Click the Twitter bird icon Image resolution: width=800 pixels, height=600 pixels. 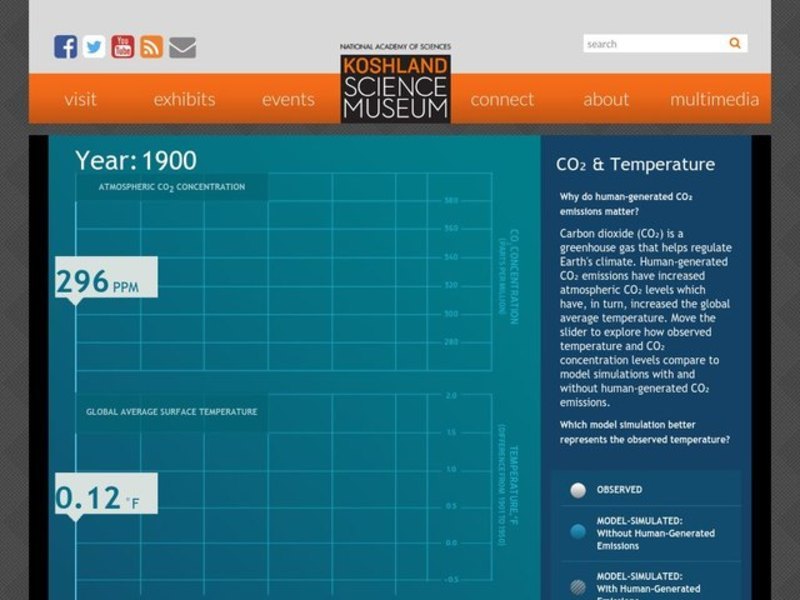[93, 46]
